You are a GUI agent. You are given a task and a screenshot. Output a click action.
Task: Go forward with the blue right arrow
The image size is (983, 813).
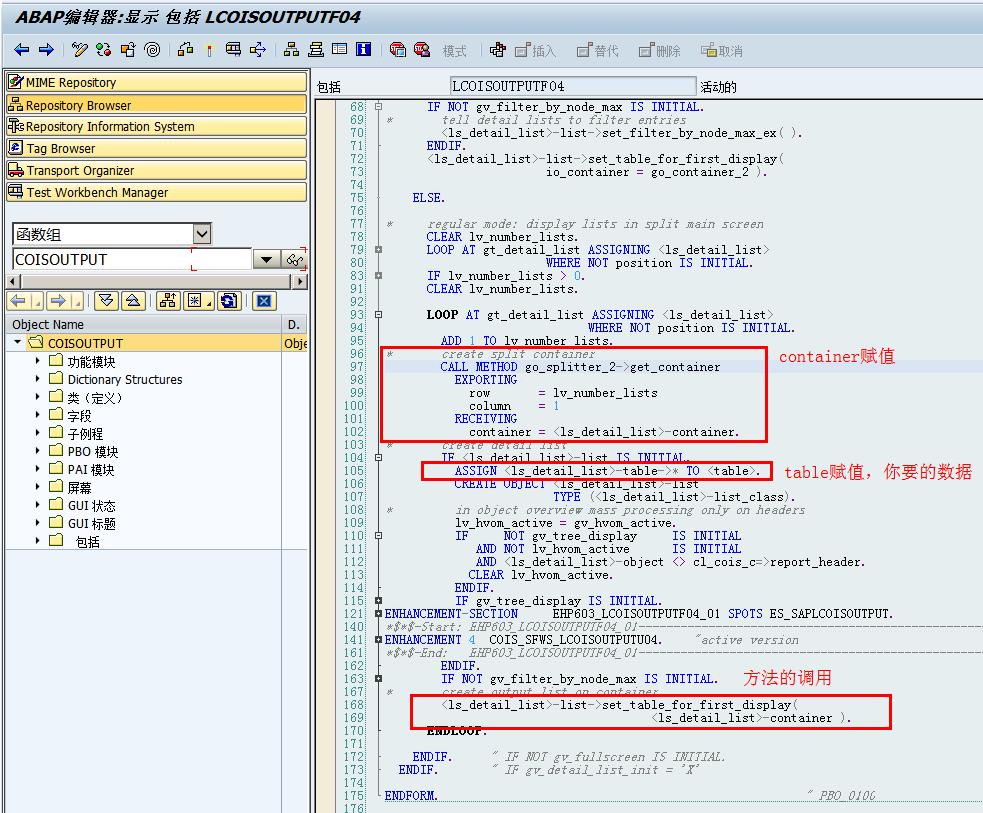46,50
